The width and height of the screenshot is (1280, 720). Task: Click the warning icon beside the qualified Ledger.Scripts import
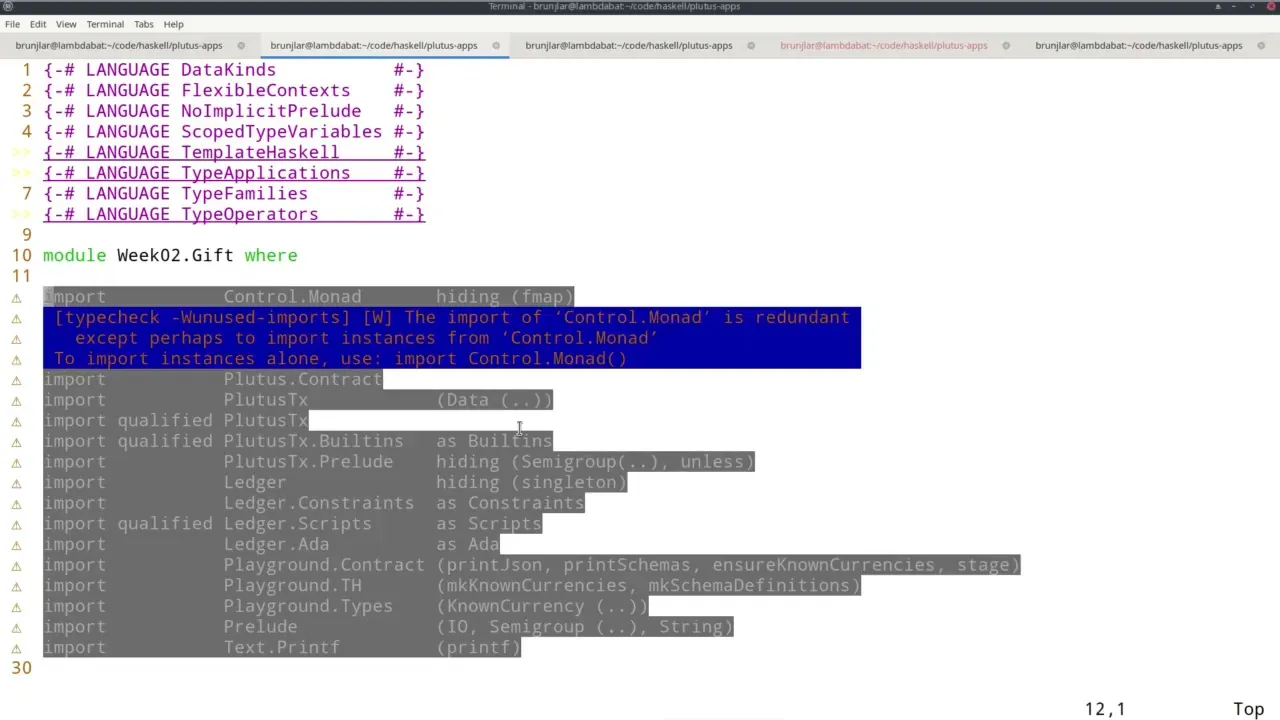16,523
